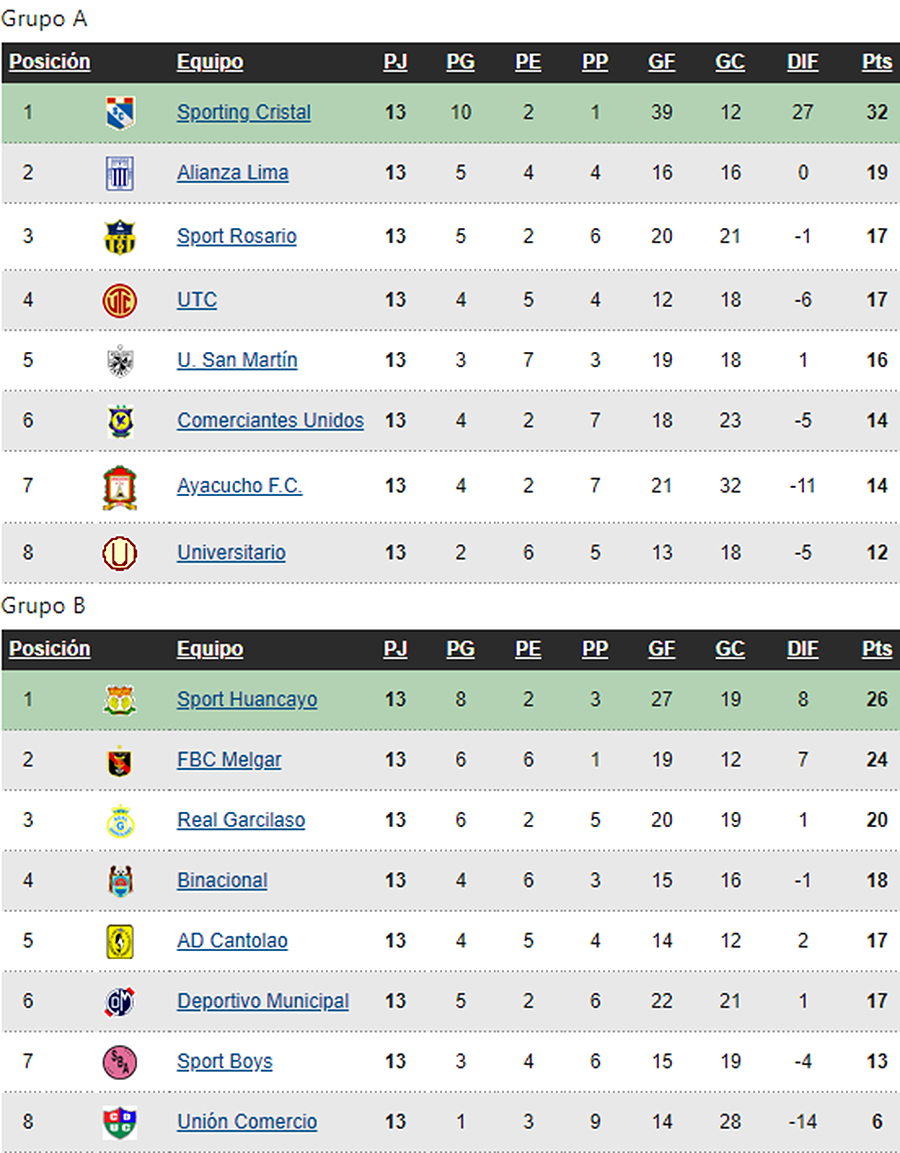
Task: Click the FBC Melgar shield icon
Action: click(x=120, y=761)
